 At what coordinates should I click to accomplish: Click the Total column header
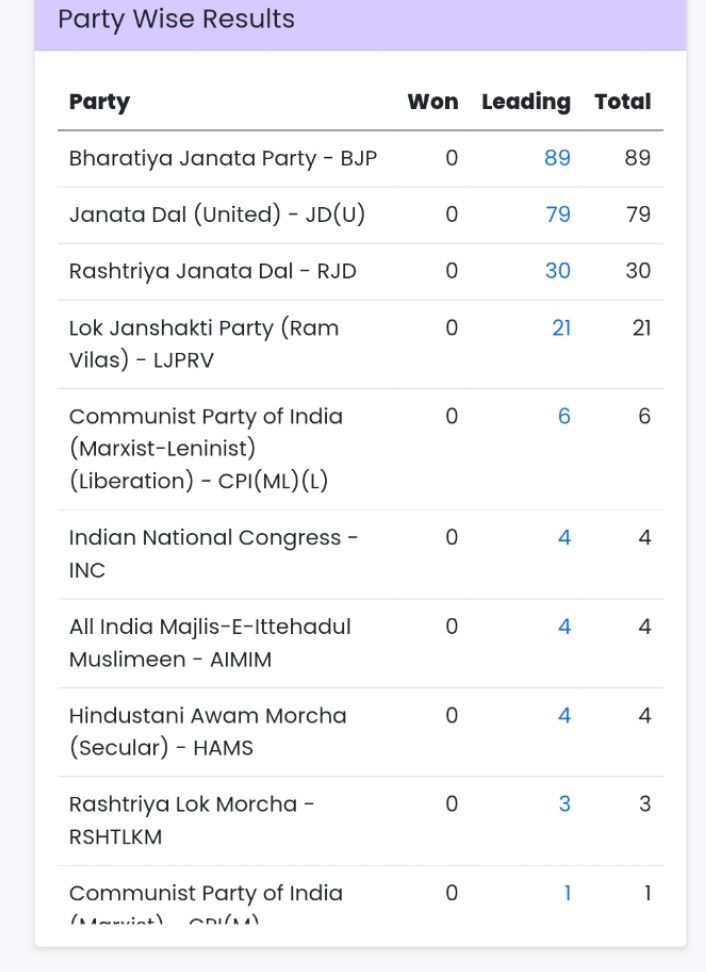(622, 102)
